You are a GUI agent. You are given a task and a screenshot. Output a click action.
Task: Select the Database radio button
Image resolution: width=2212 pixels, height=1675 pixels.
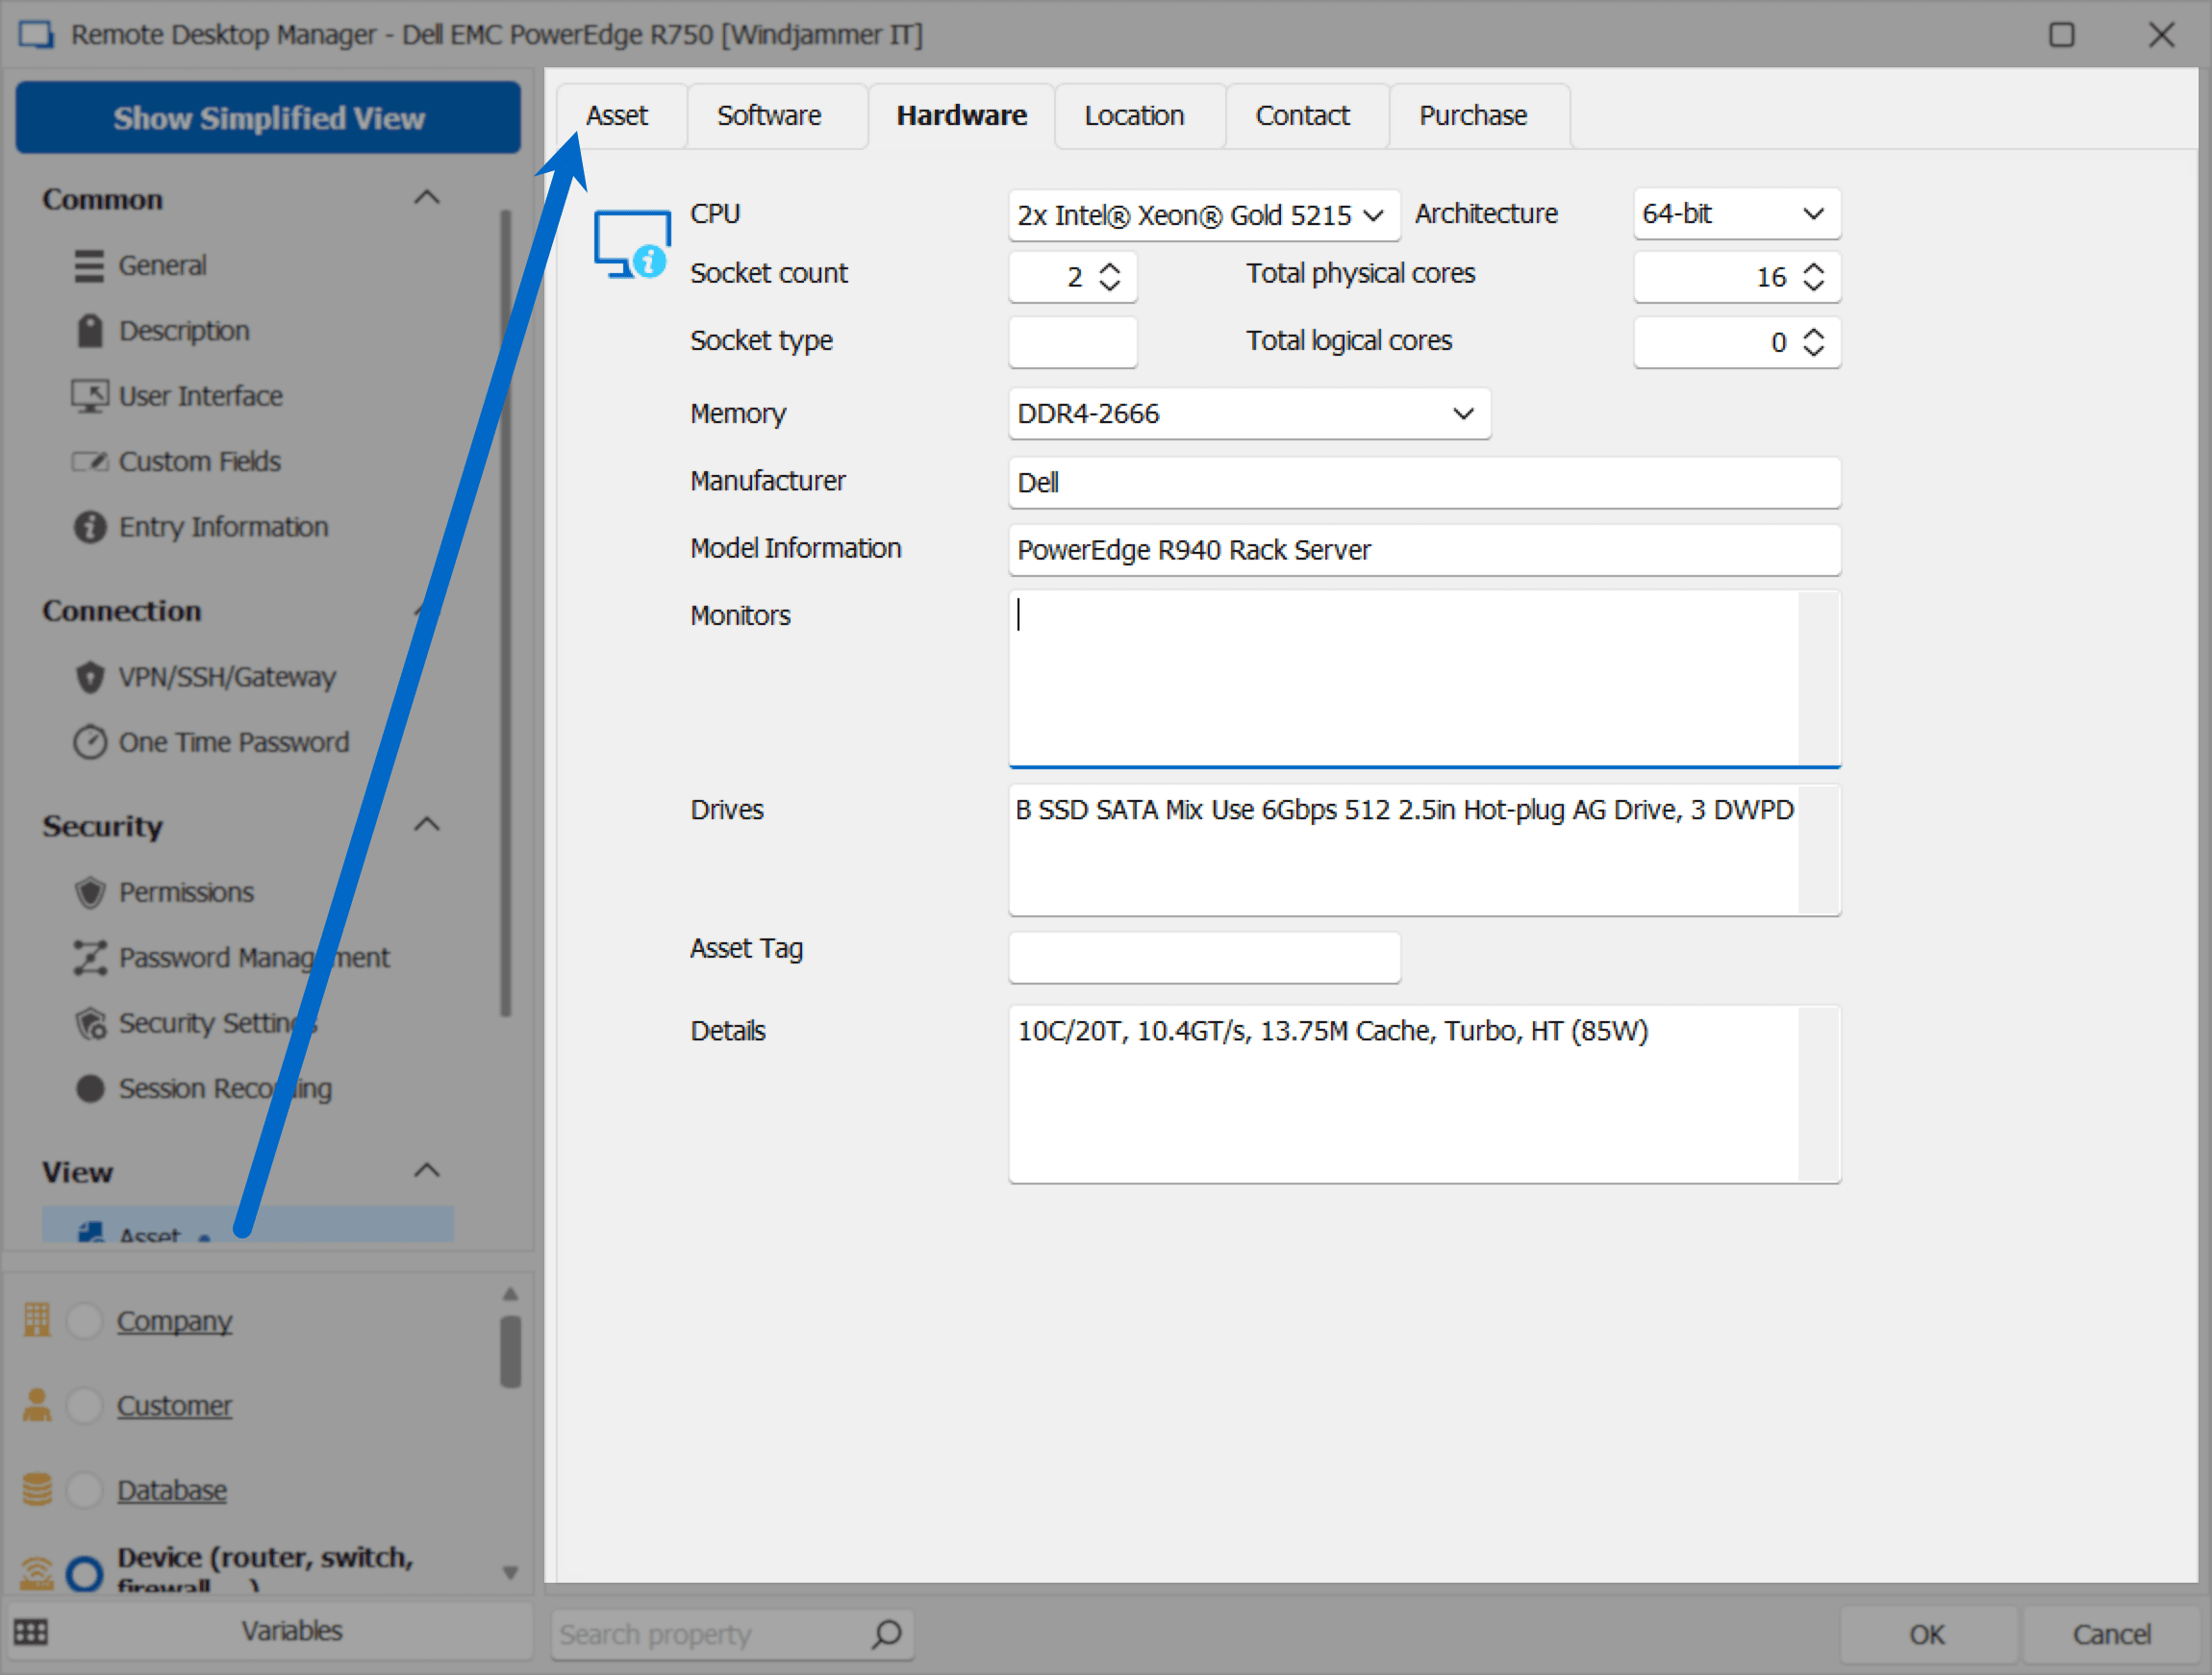coord(84,1490)
